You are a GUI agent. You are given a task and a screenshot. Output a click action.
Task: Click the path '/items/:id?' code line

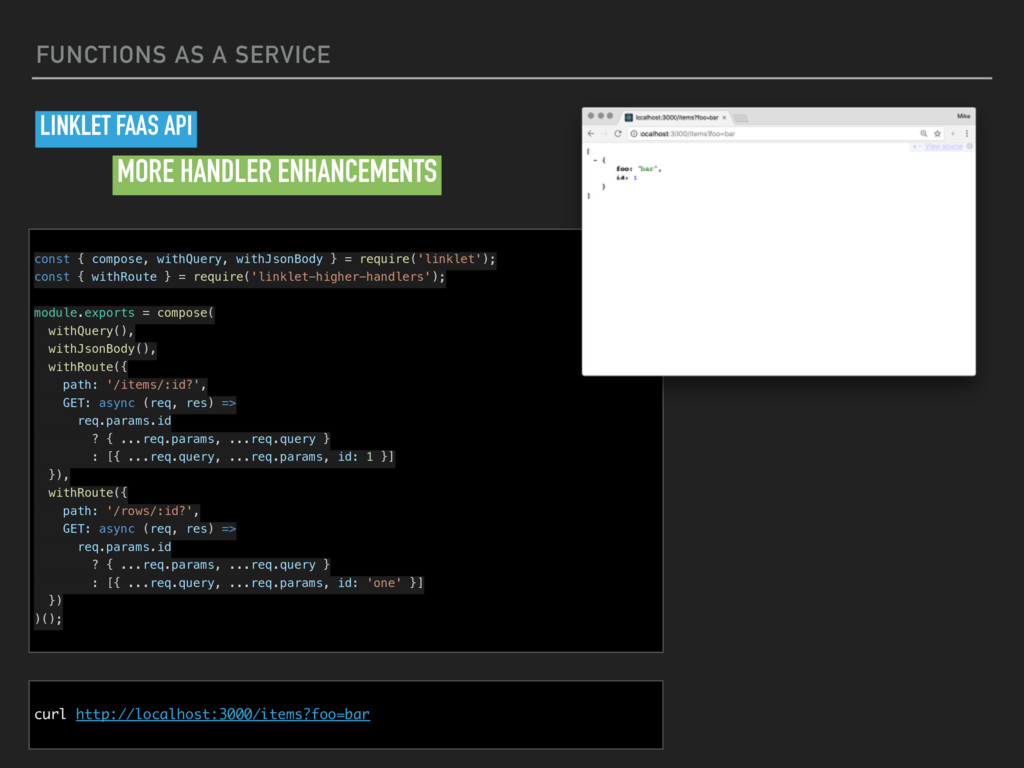click(135, 385)
